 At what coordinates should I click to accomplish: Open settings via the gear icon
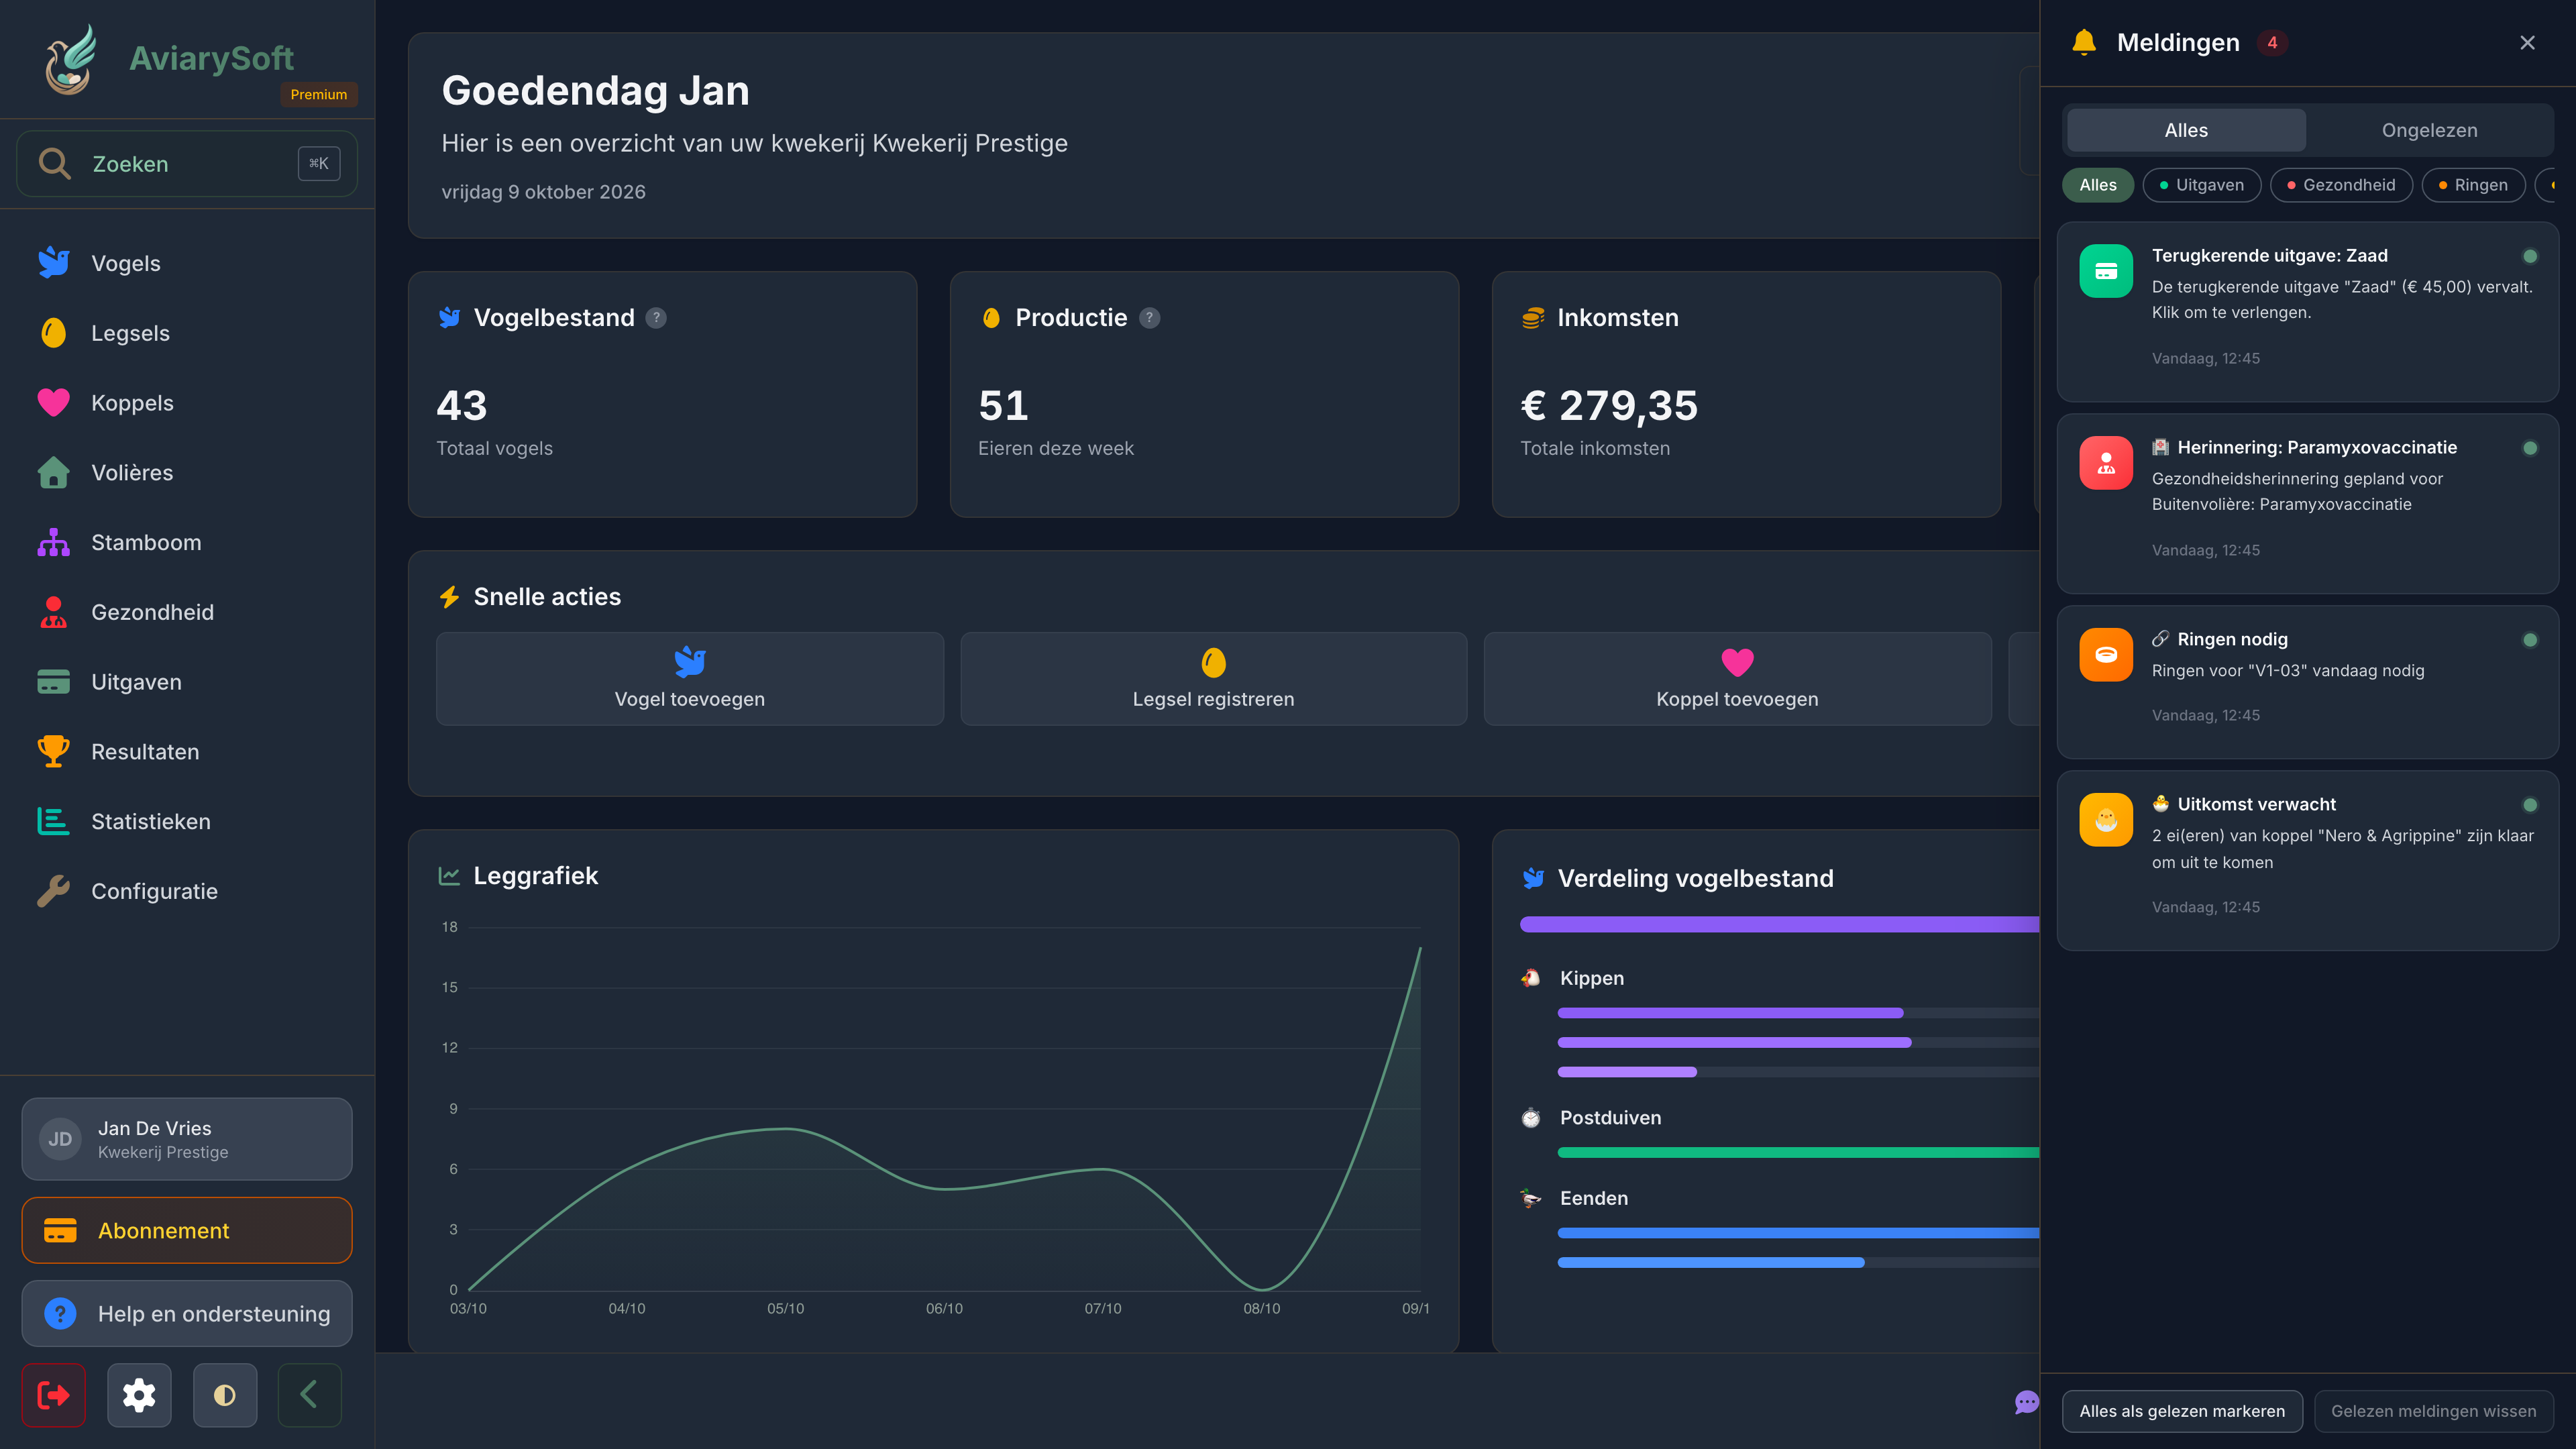pyautogui.click(x=139, y=1394)
